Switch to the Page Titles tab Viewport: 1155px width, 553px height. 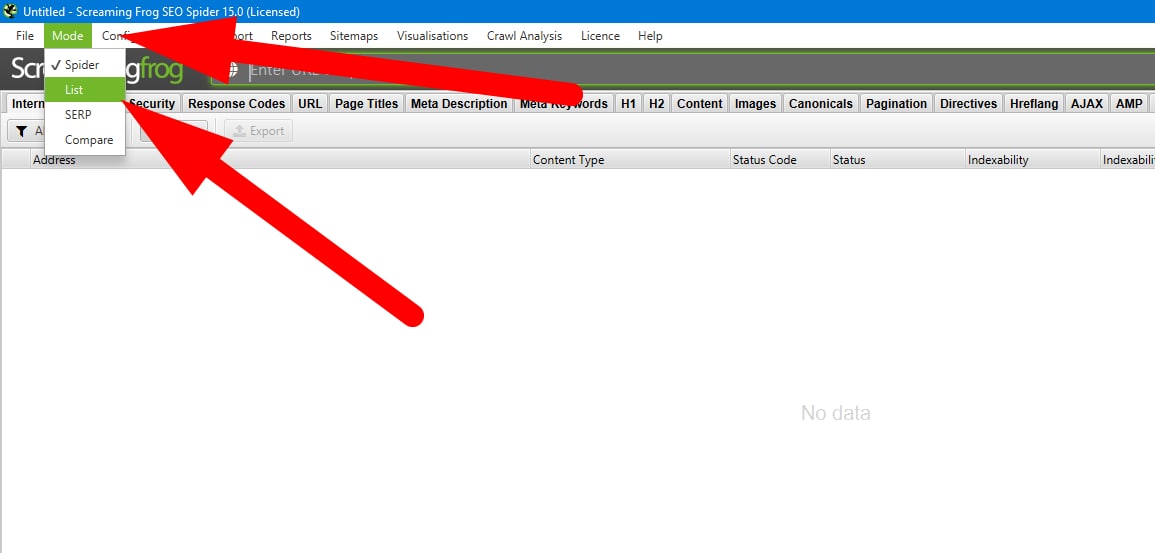pos(366,104)
